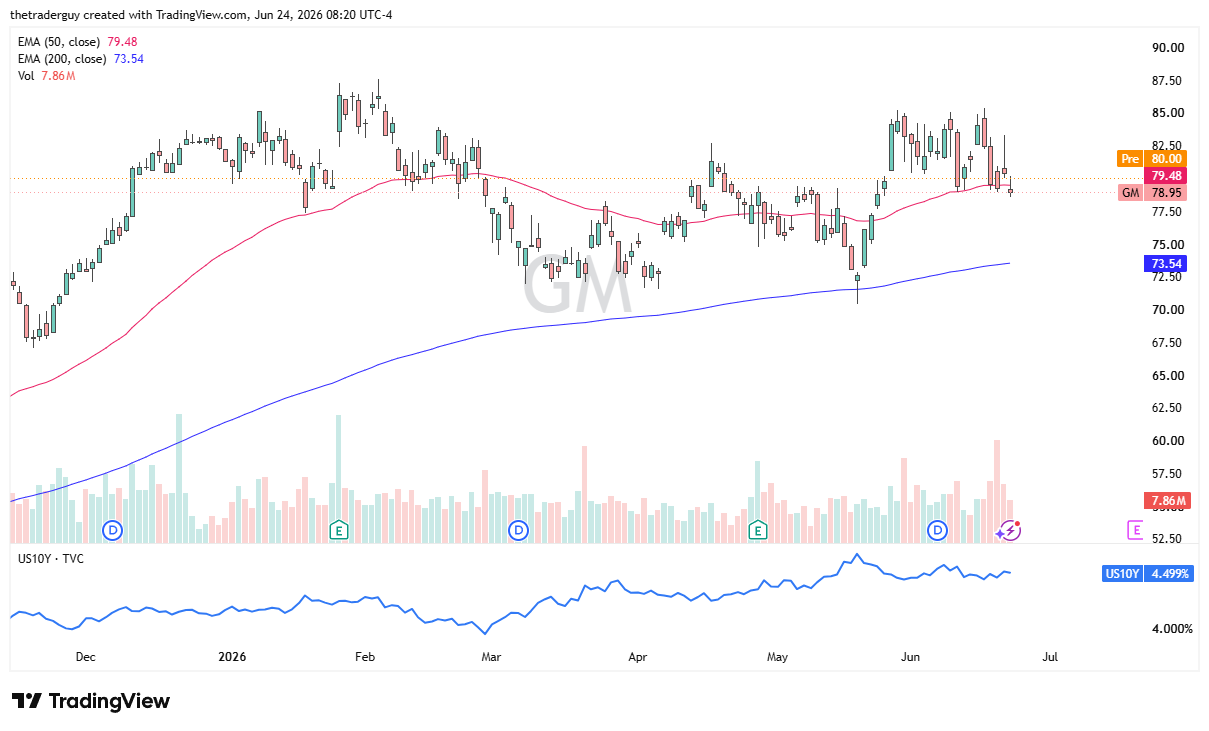Open the green earnings E marker before May
The image size is (1209, 731).
click(758, 529)
